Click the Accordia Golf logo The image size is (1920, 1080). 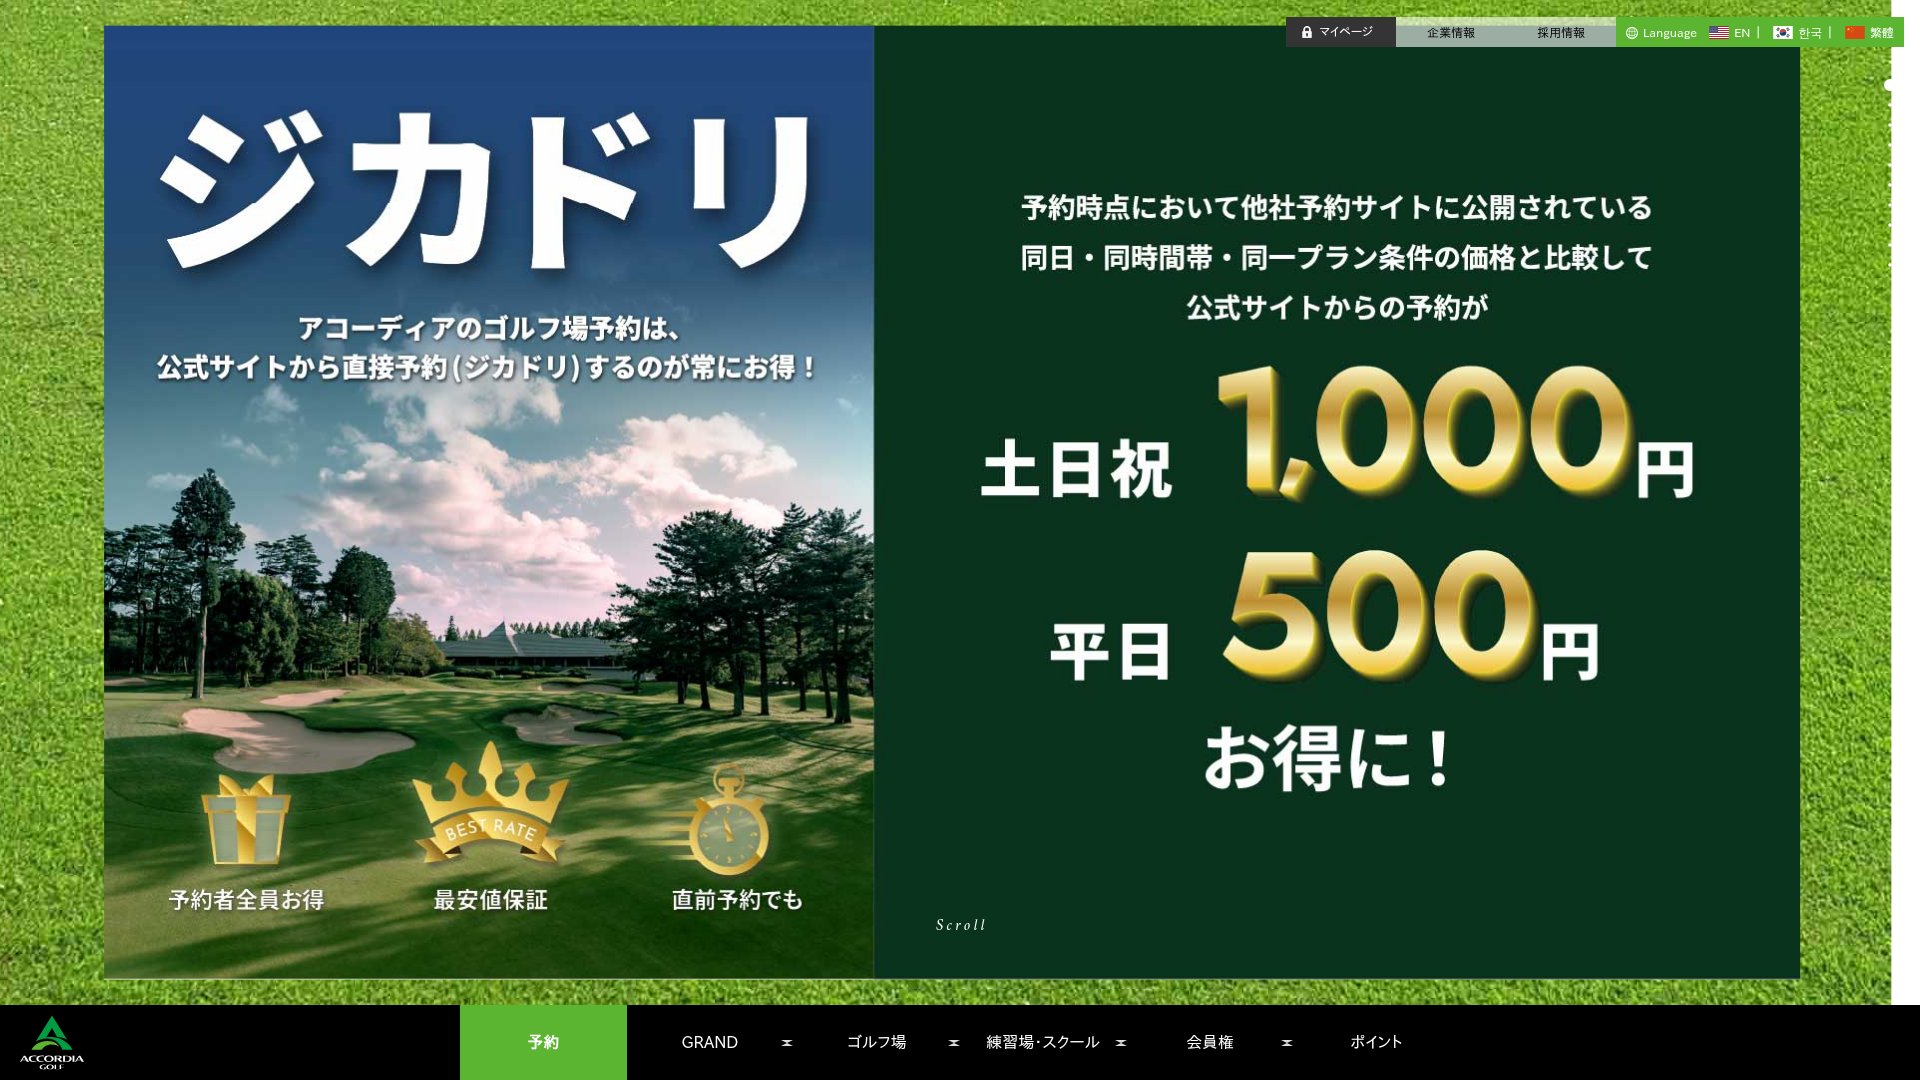[52, 1042]
